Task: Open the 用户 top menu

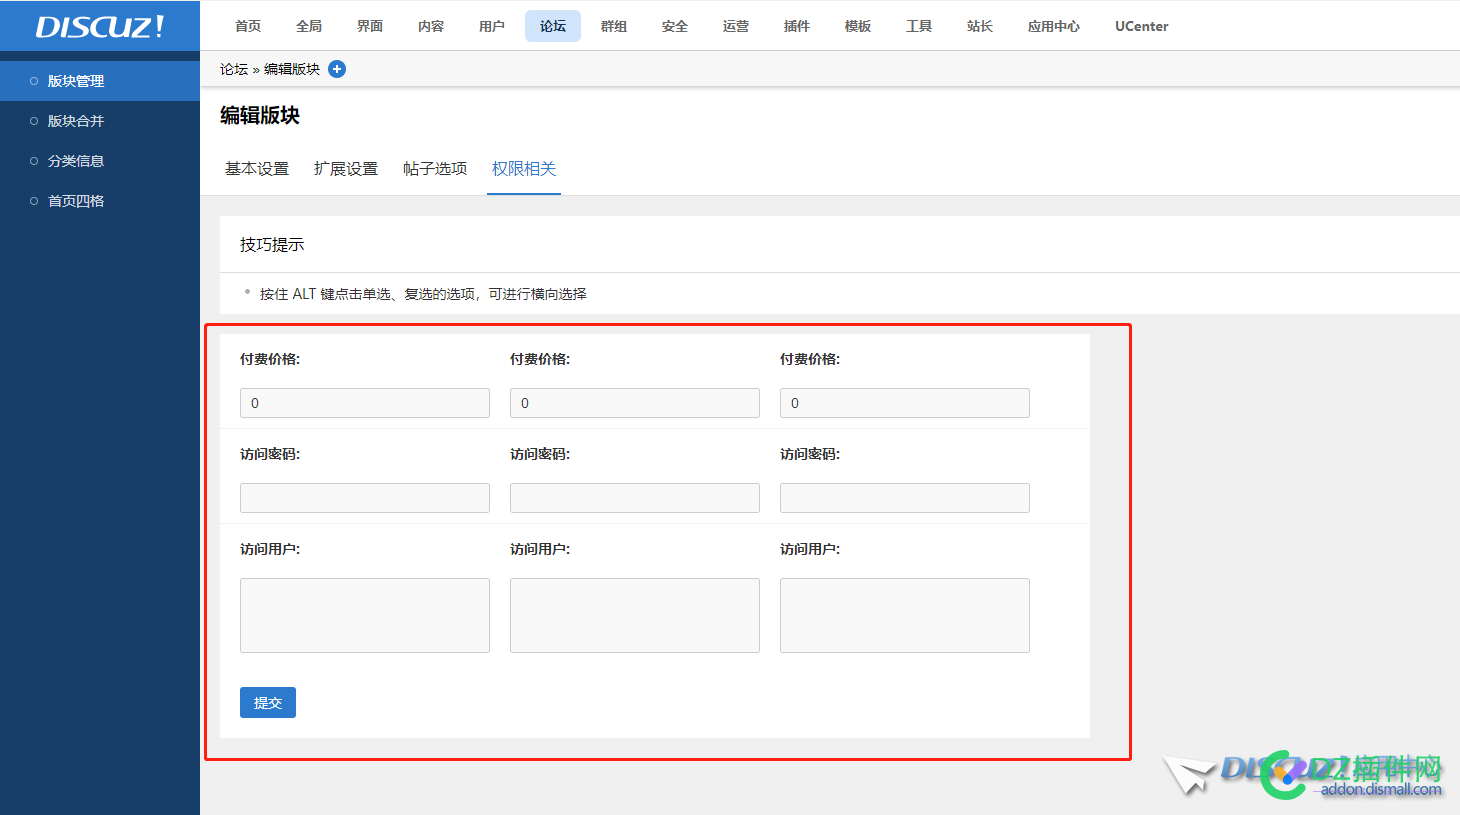Action: coord(492,26)
